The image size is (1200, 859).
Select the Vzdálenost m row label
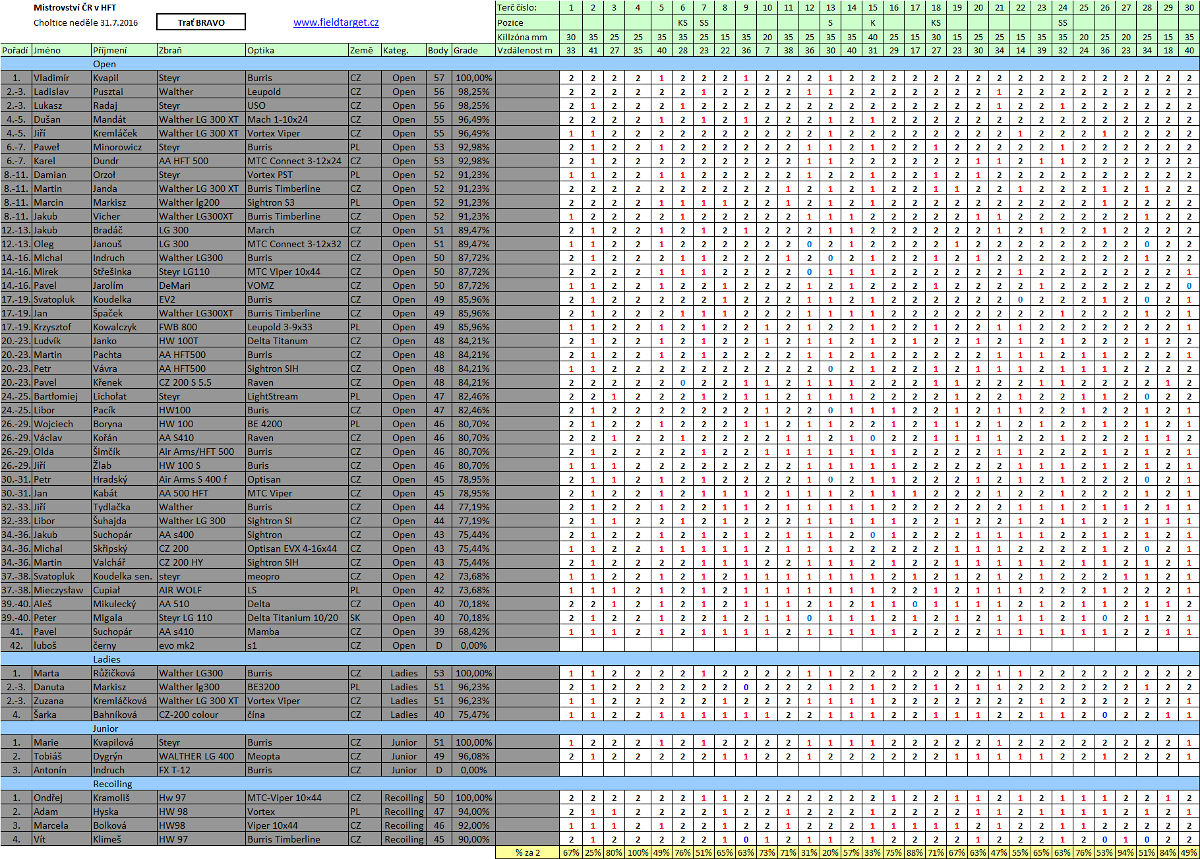(x=526, y=49)
